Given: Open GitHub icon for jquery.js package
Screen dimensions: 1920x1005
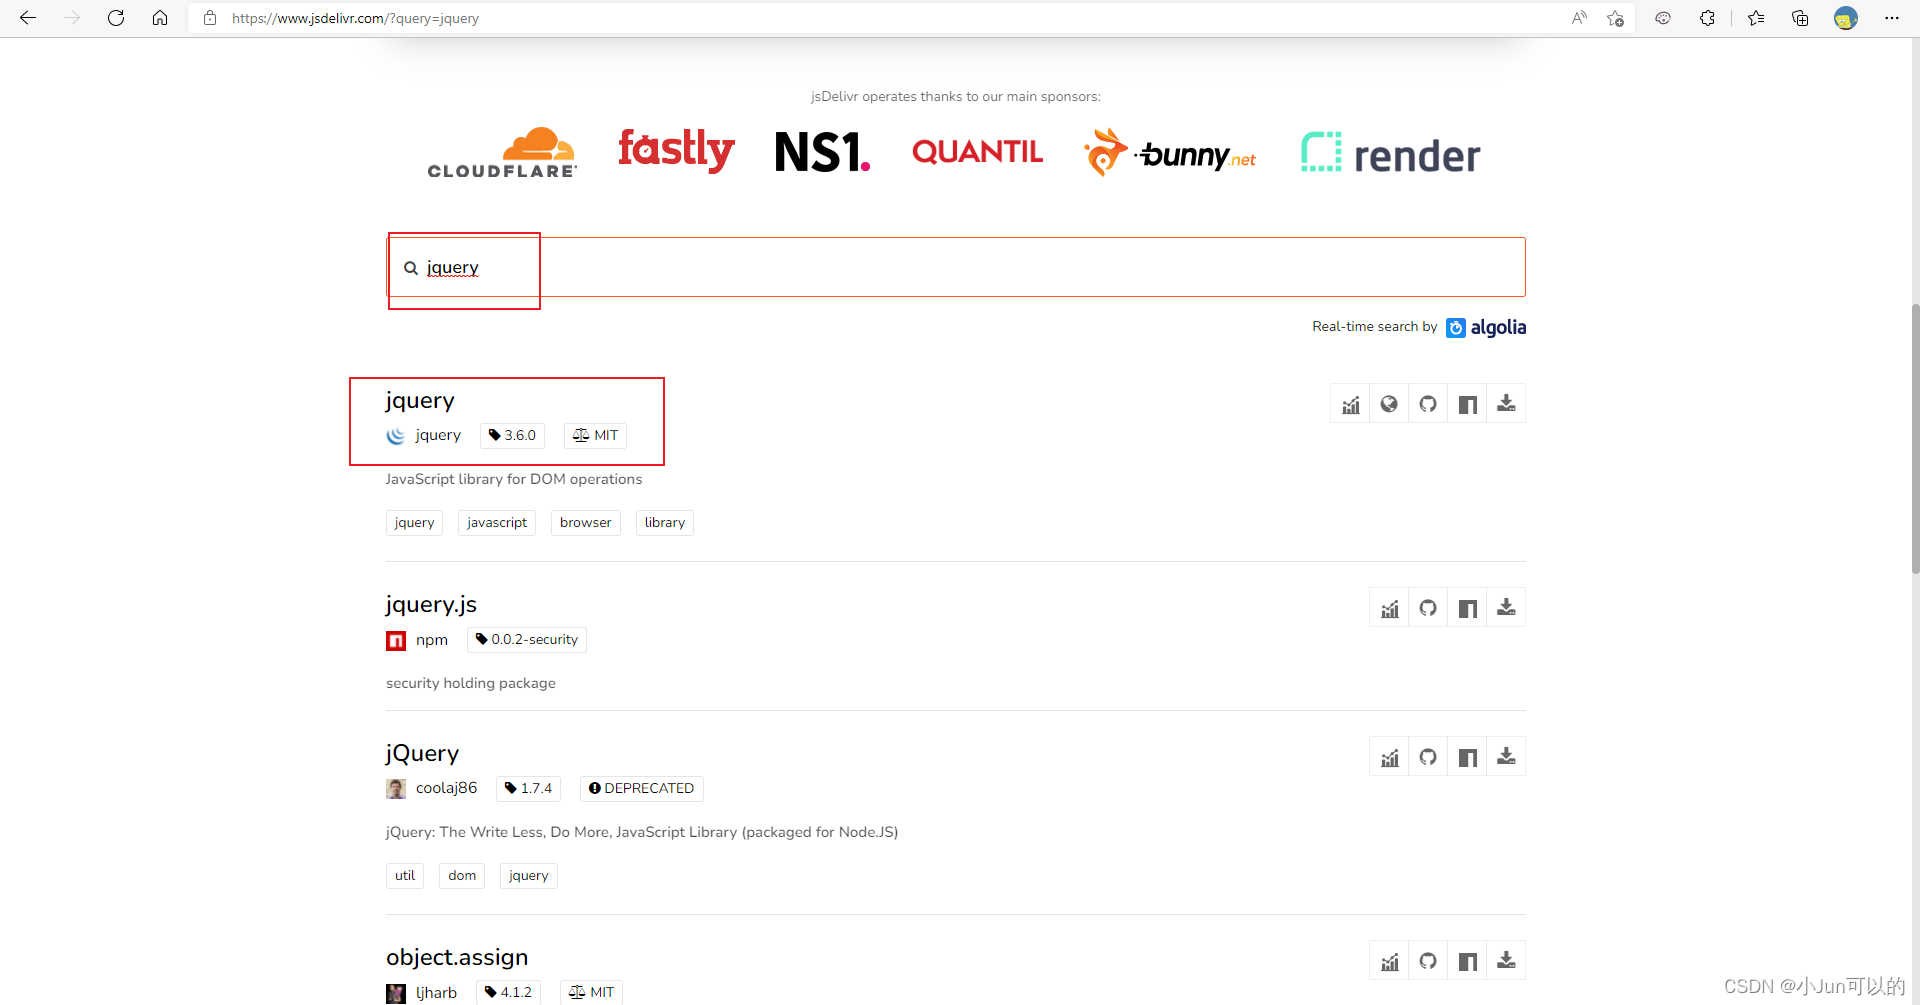Looking at the screenshot, I should (1428, 608).
